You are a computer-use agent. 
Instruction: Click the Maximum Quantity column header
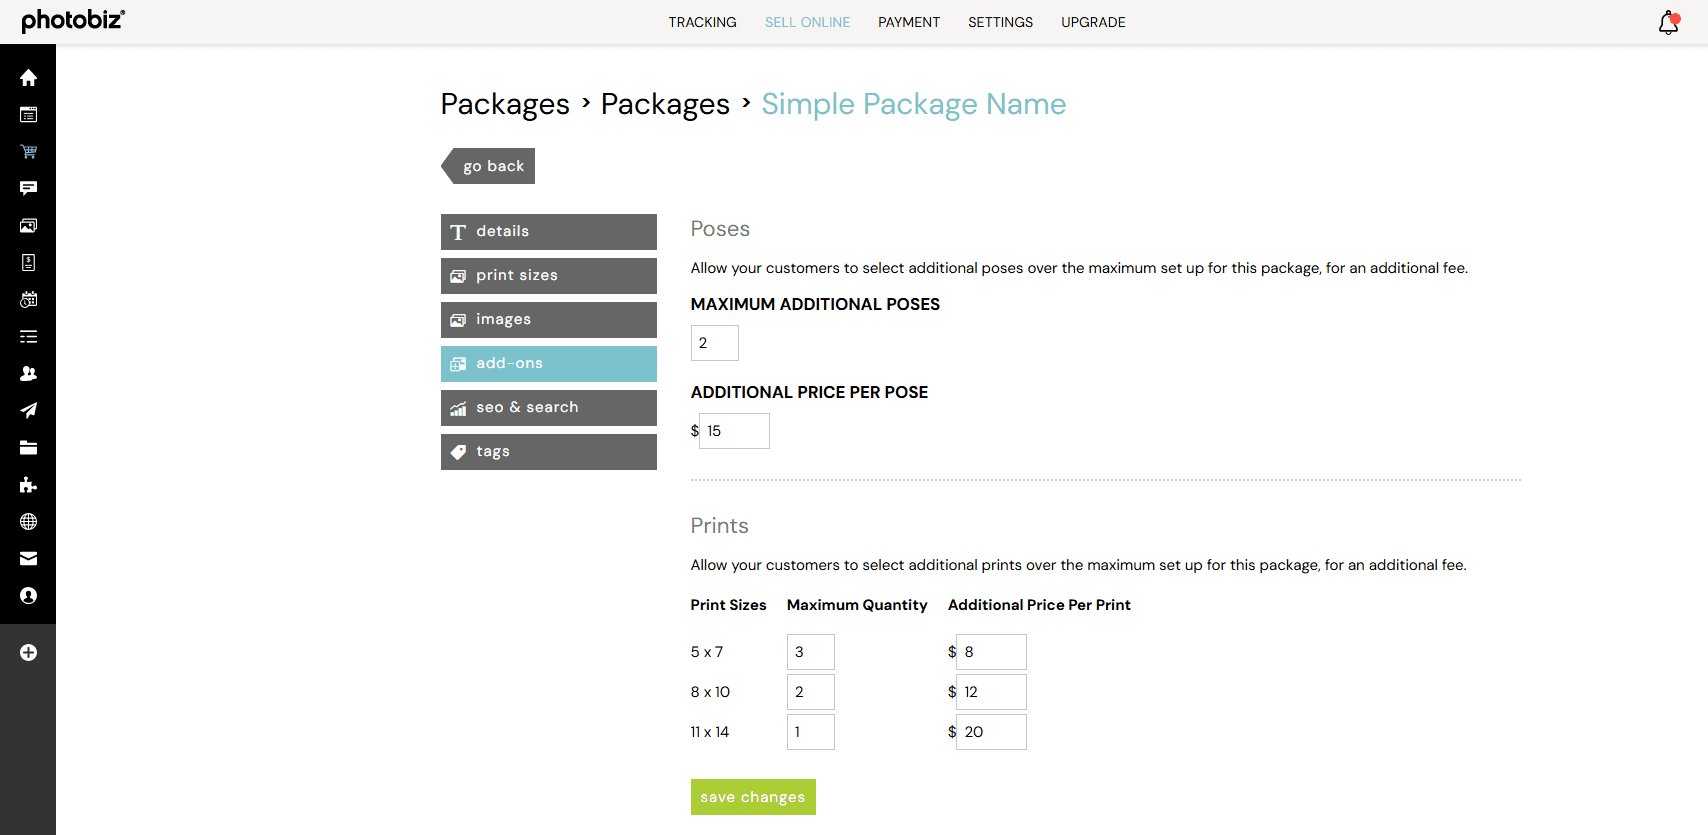[857, 605]
